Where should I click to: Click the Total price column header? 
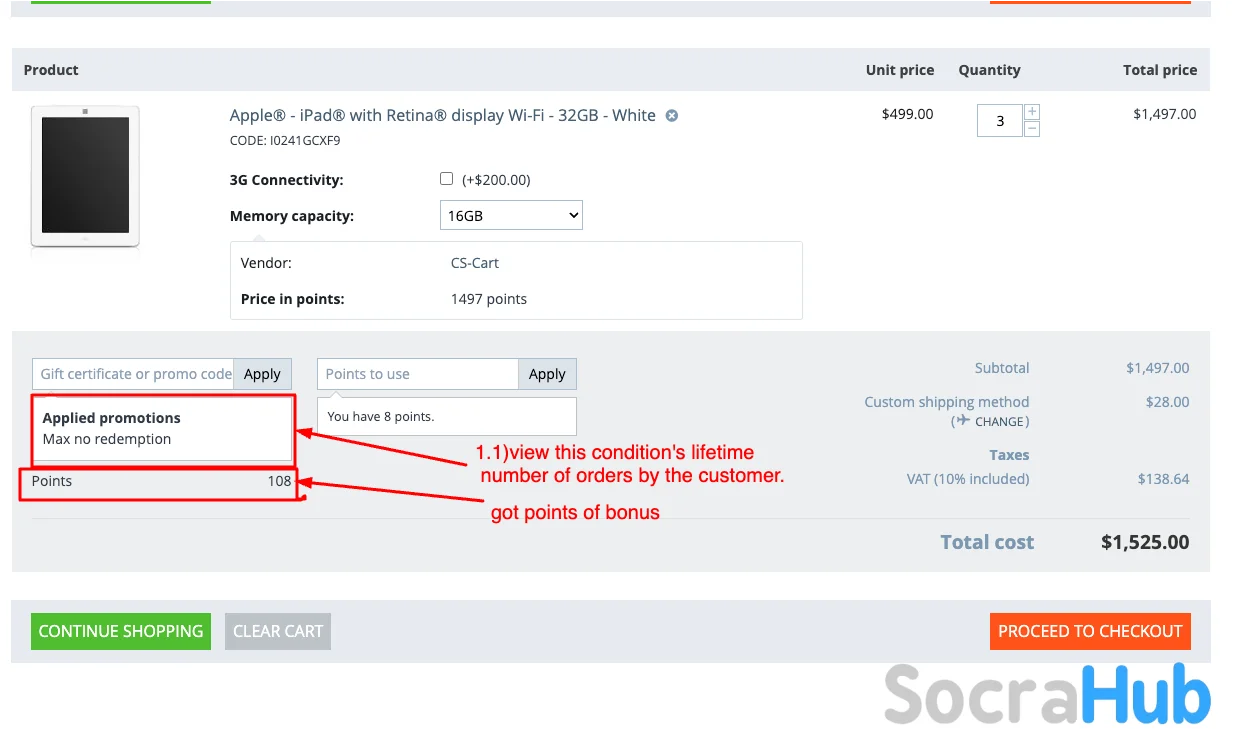click(x=1160, y=70)
